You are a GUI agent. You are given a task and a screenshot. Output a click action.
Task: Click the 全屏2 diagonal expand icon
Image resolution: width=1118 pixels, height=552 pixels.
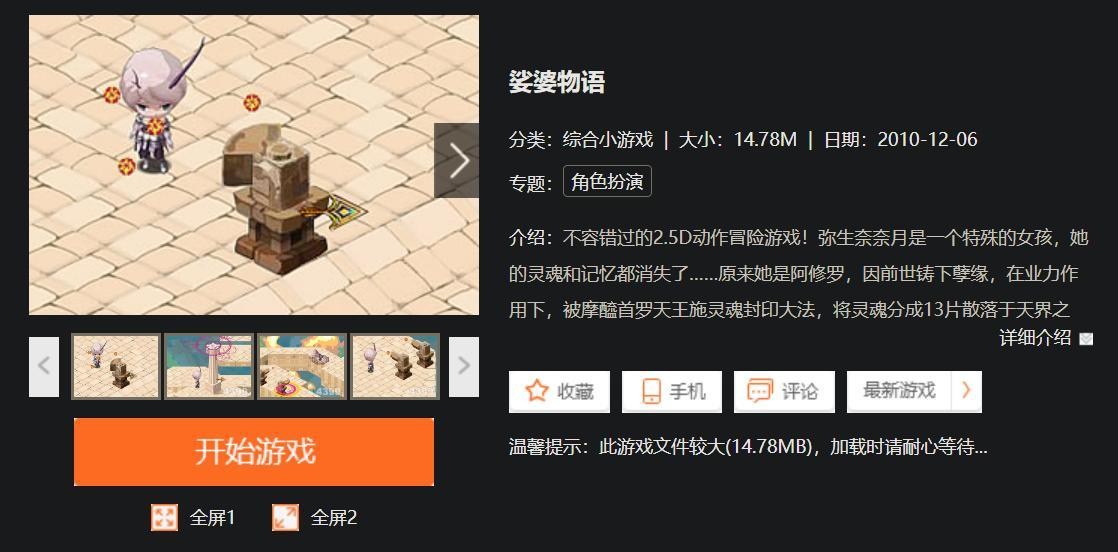(x=285, y=518)
